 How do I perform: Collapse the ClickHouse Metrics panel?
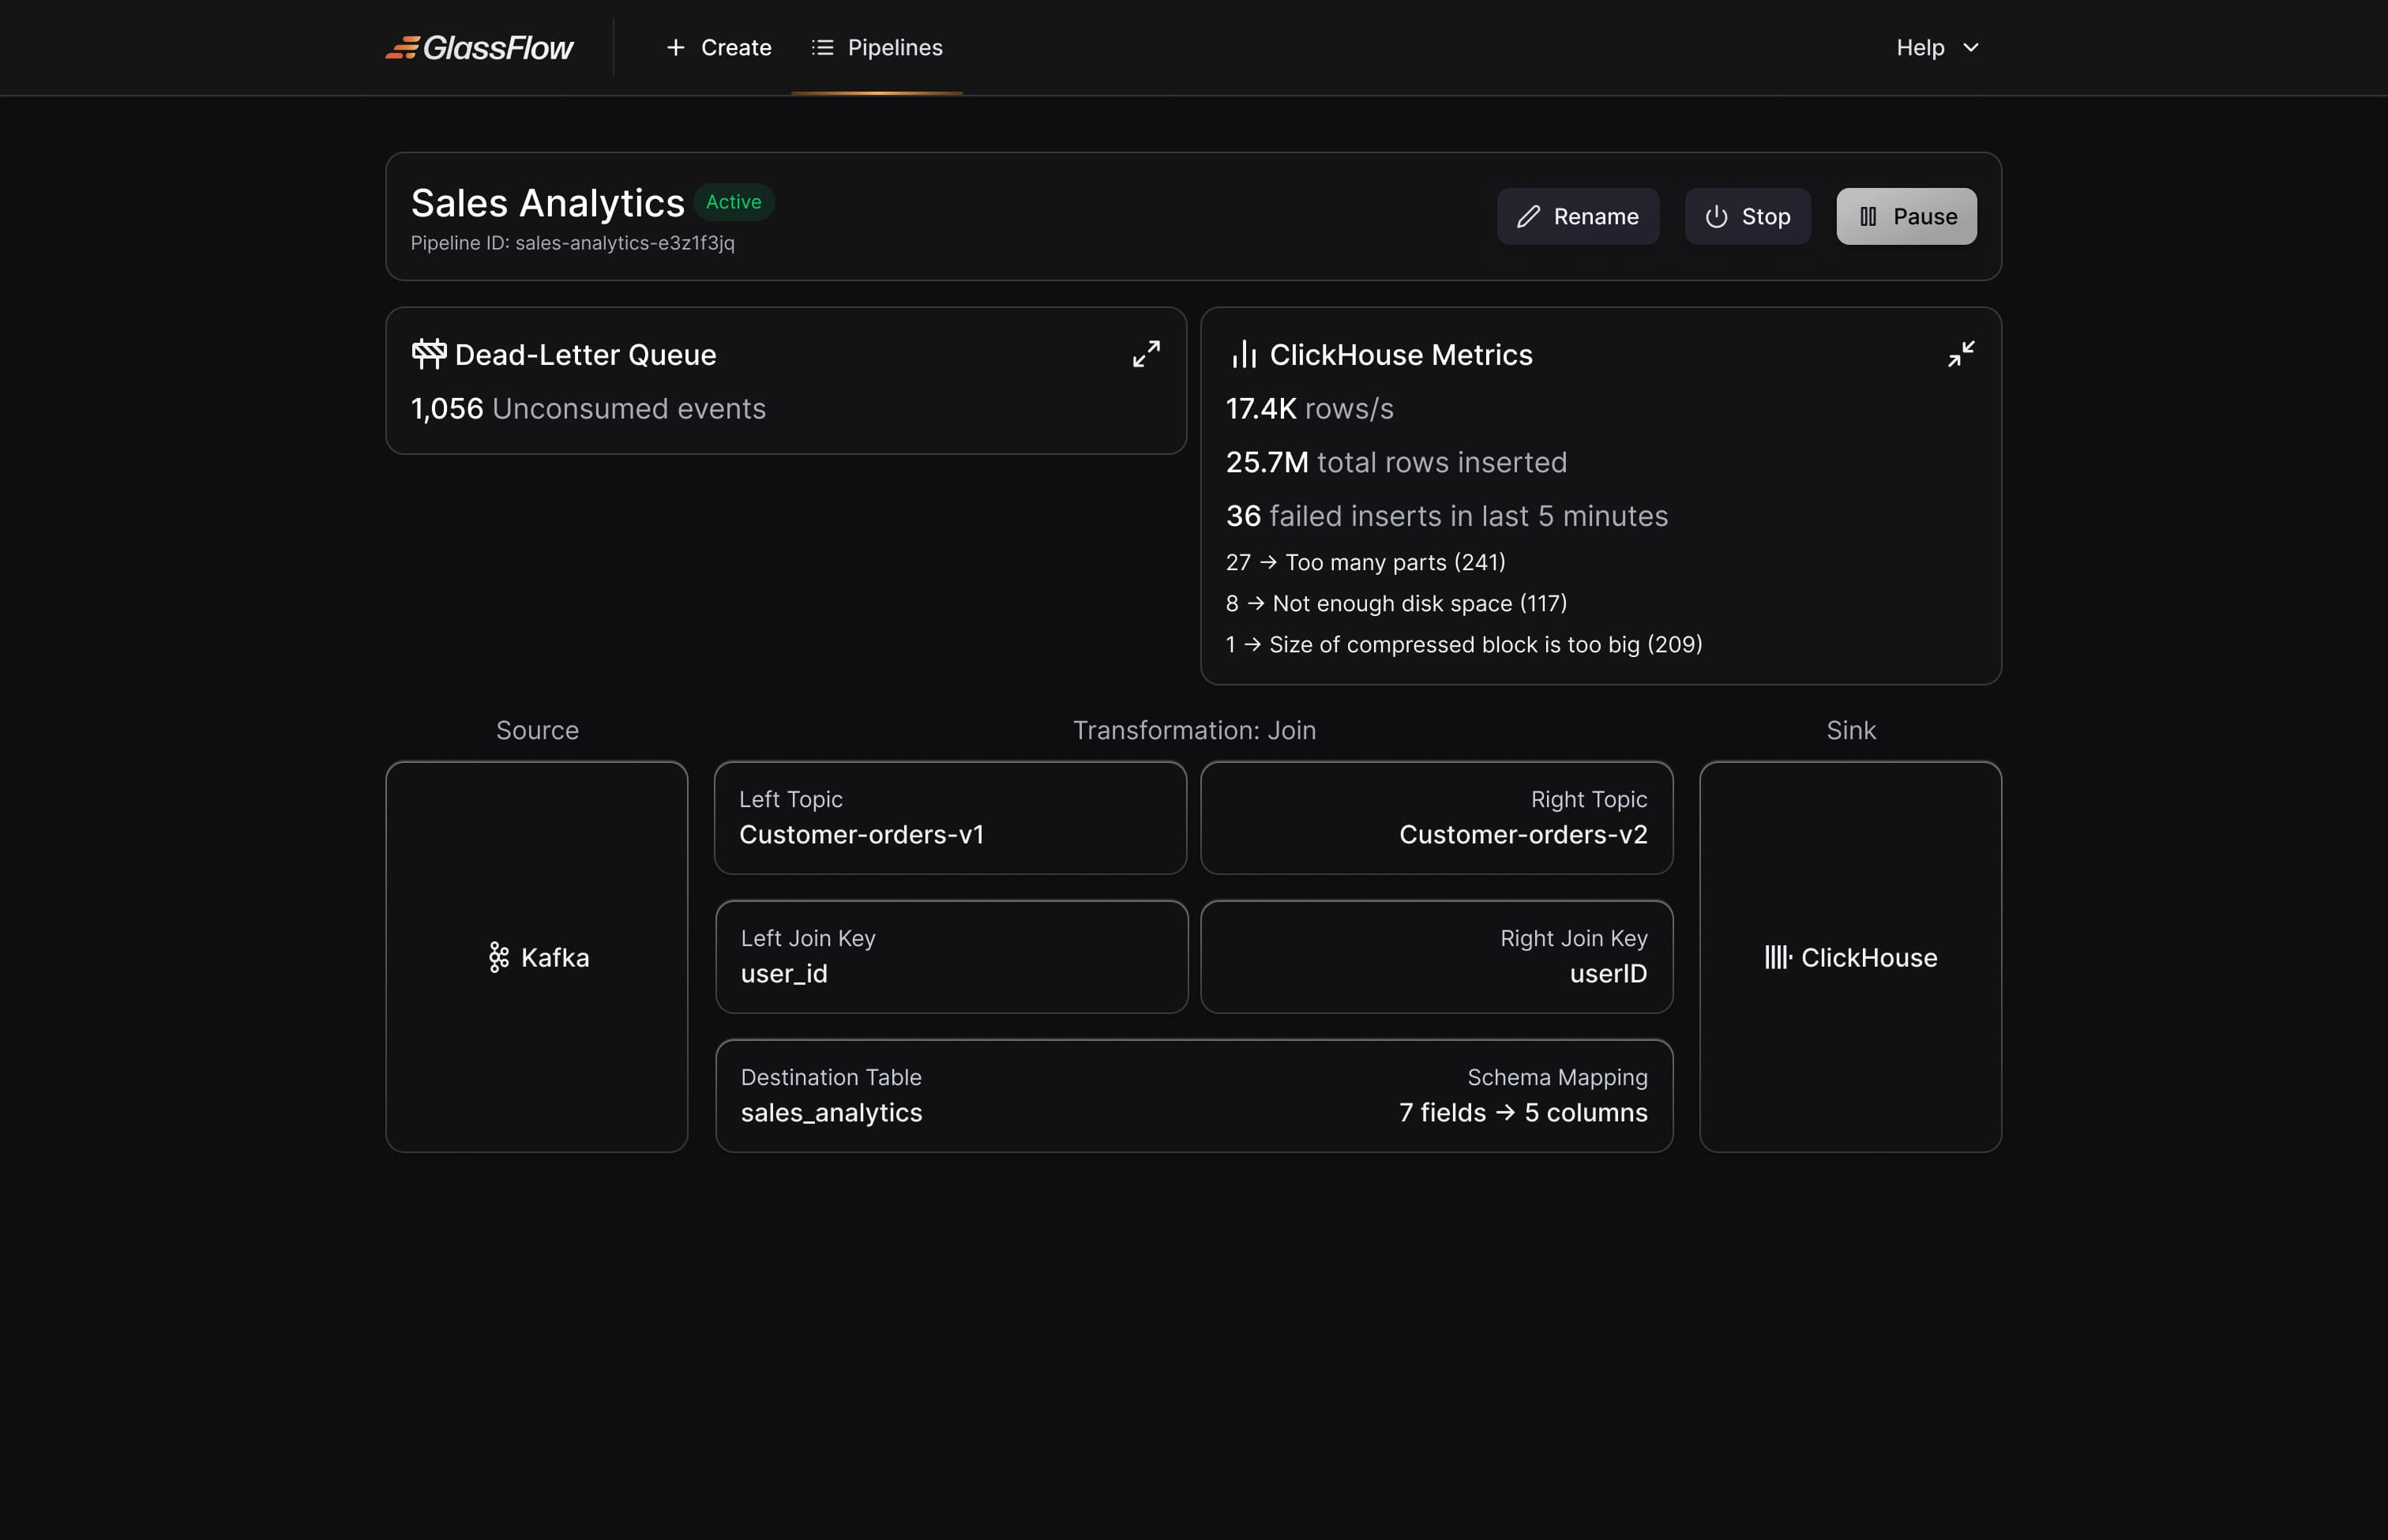(1961, 354)
